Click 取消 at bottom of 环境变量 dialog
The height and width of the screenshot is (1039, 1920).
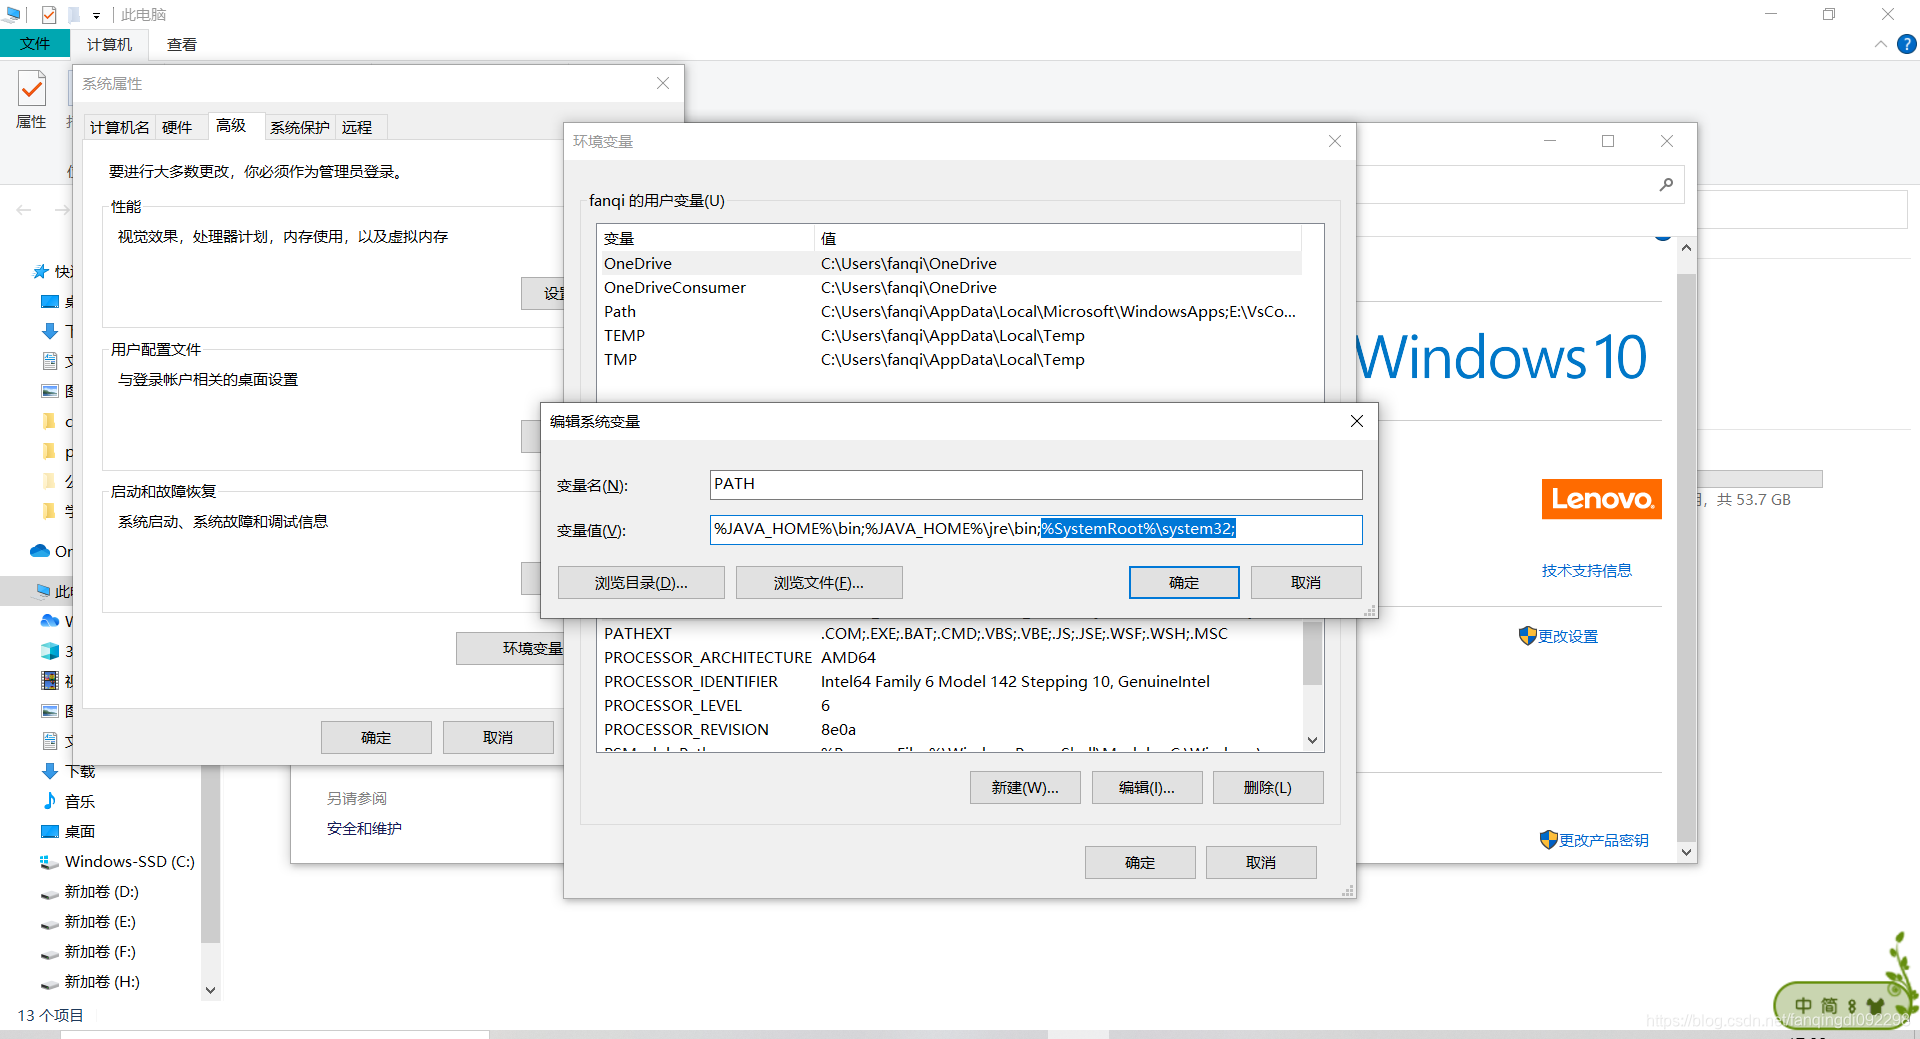coord(1261,863)
